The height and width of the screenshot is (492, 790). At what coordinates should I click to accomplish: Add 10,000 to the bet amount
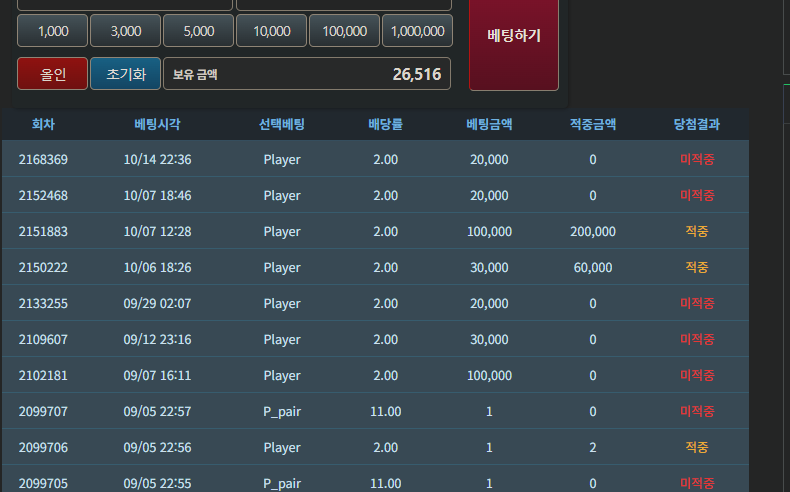pyautogui.click(x=272, y=31)
